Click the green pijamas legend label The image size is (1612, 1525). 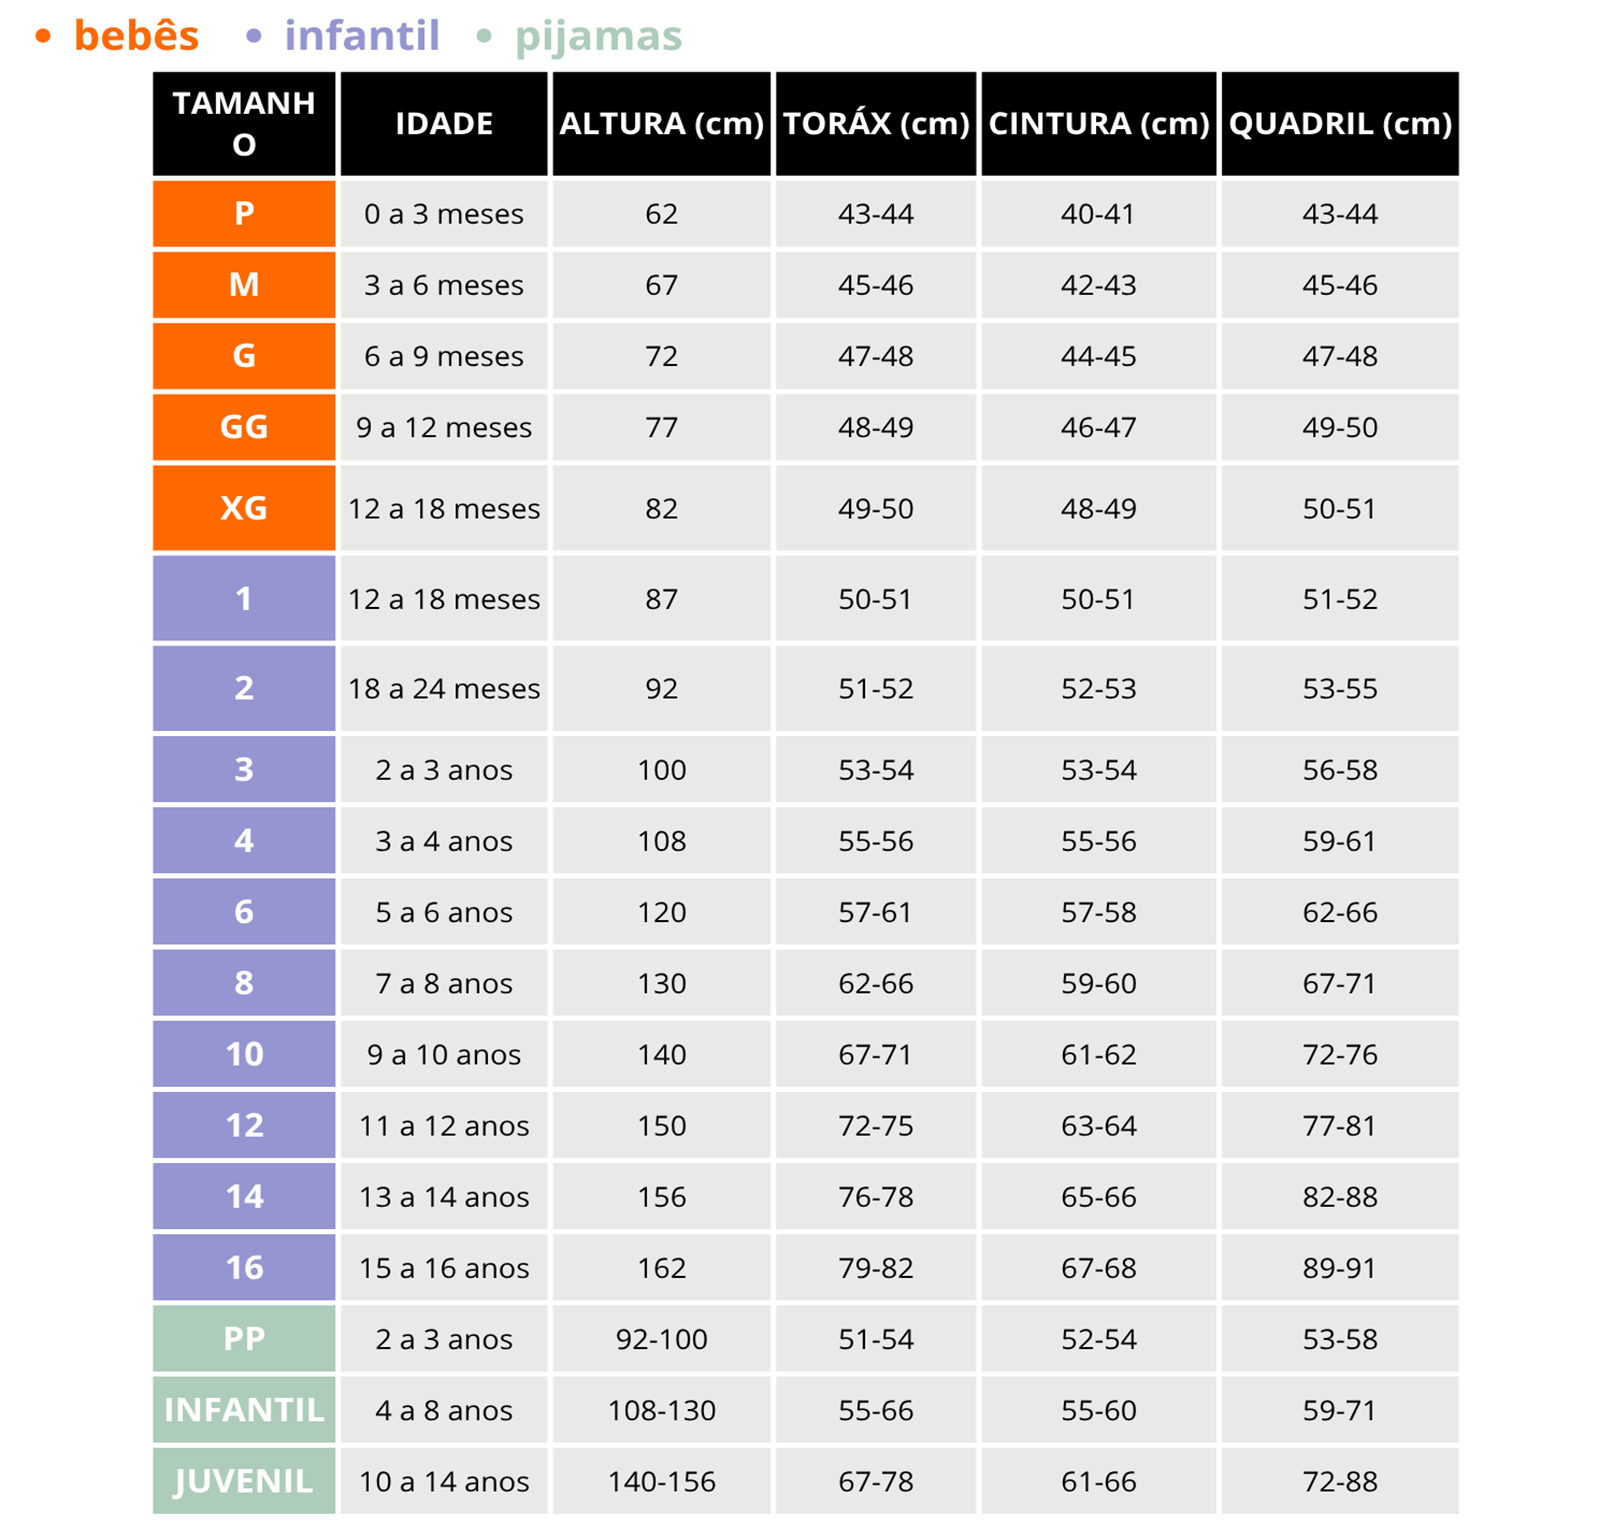[x=598, y=36]
